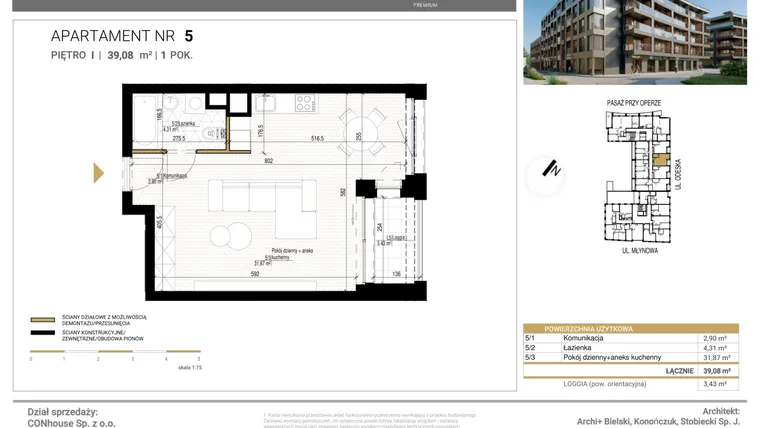The height and width of the screenshot is (428, 760).
Task: Click the round washbasin in the bathroom
Action: [x=171, y=103]
